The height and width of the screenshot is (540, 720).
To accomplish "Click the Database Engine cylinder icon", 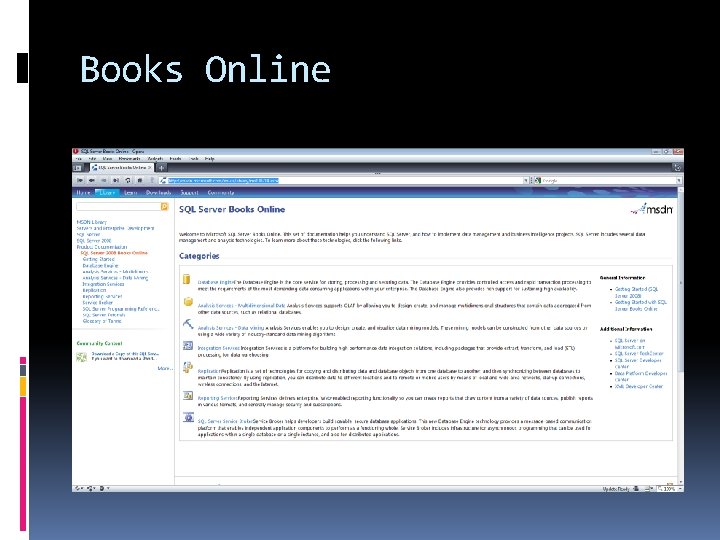I will 186,279.
